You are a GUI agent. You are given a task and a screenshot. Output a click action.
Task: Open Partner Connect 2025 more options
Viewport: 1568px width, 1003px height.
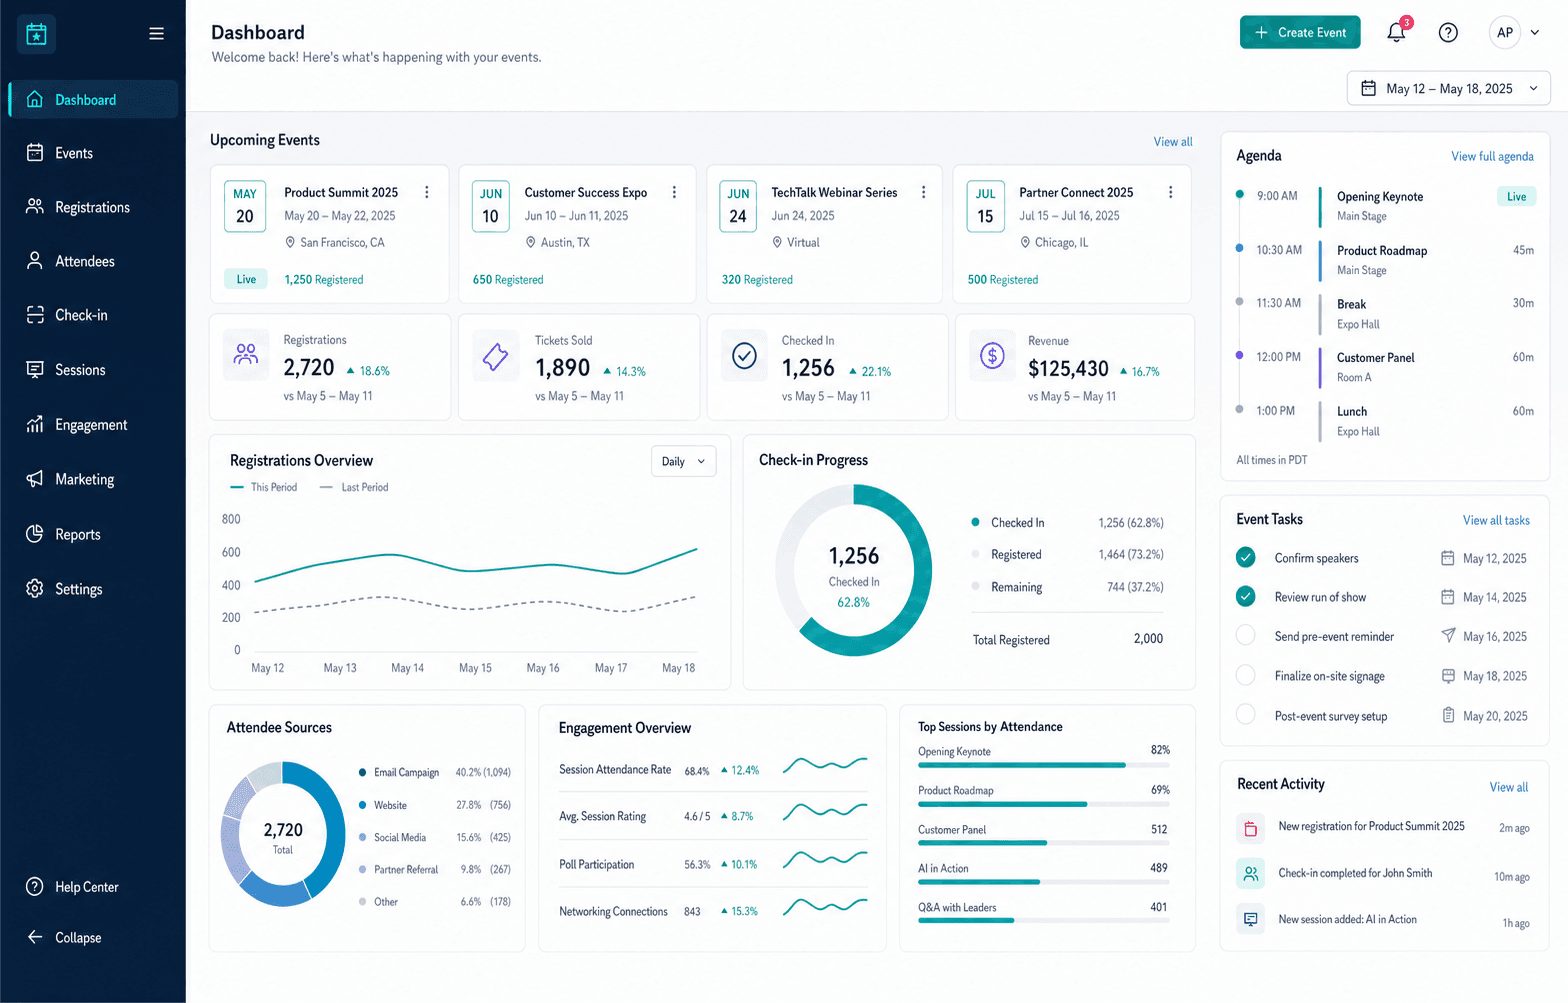tap(1170, 192)
